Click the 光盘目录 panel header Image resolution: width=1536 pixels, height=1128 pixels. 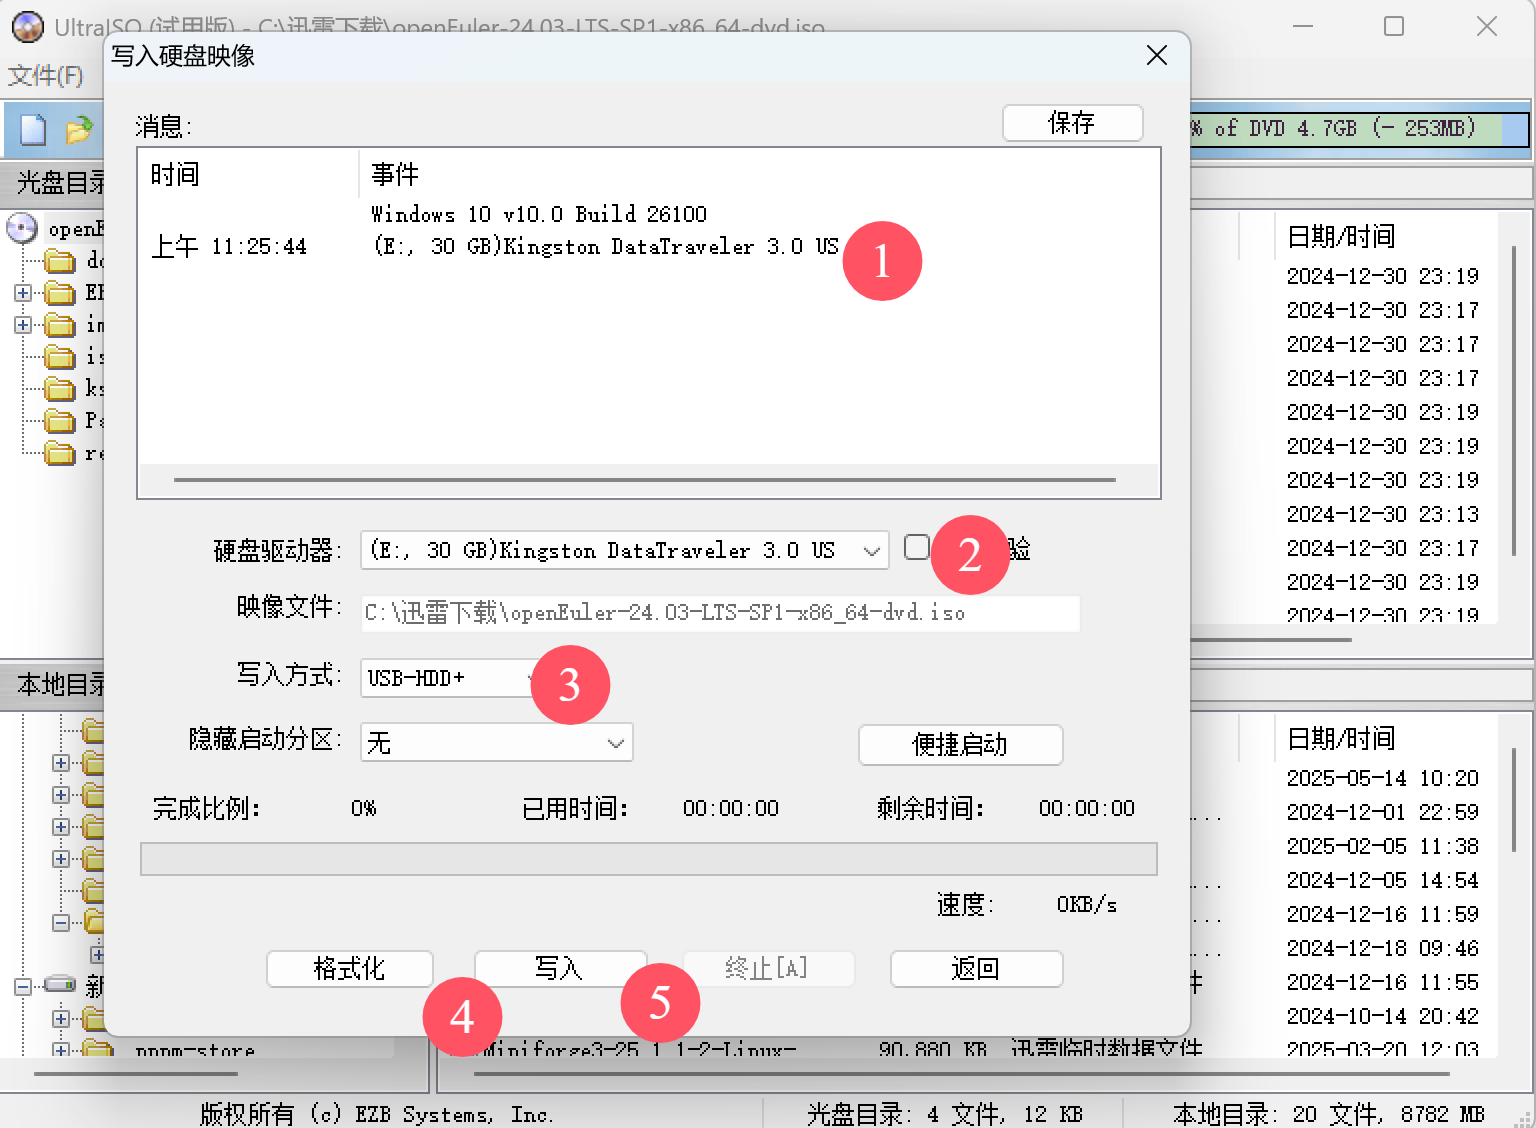(x=60, y=182)
